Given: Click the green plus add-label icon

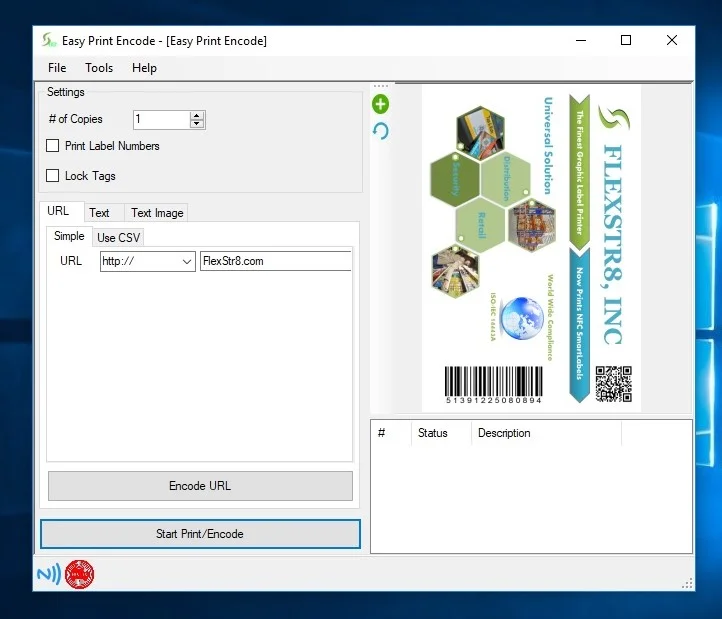Looking at the screenshot, I should click(380, 104).
